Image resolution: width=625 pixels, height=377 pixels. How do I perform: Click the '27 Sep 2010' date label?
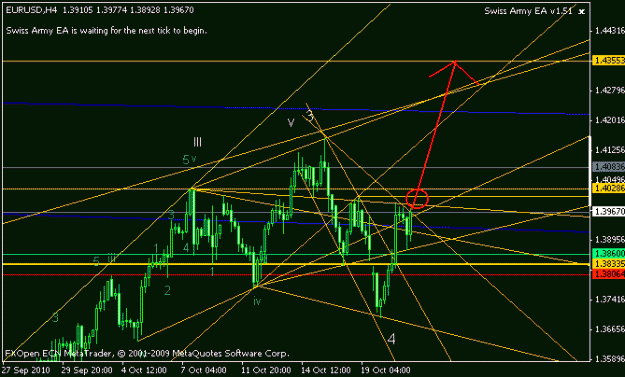pyautogui.click(x=27, y=370)
